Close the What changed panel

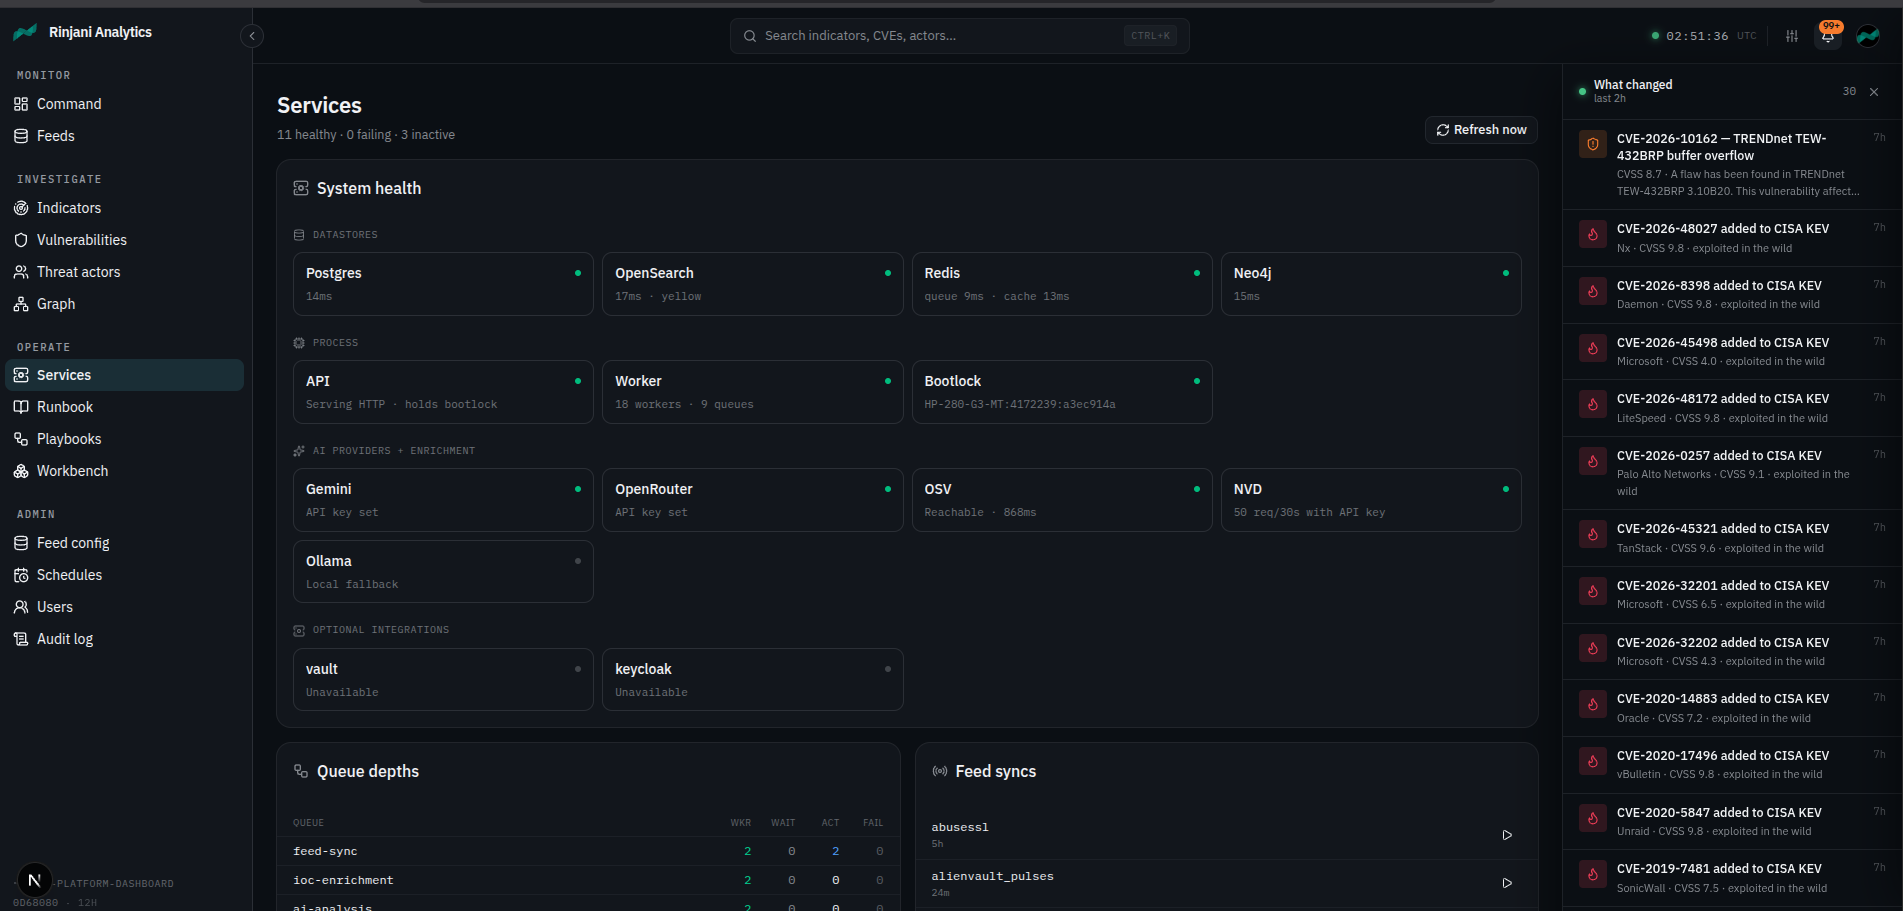tap(1874, 92)
